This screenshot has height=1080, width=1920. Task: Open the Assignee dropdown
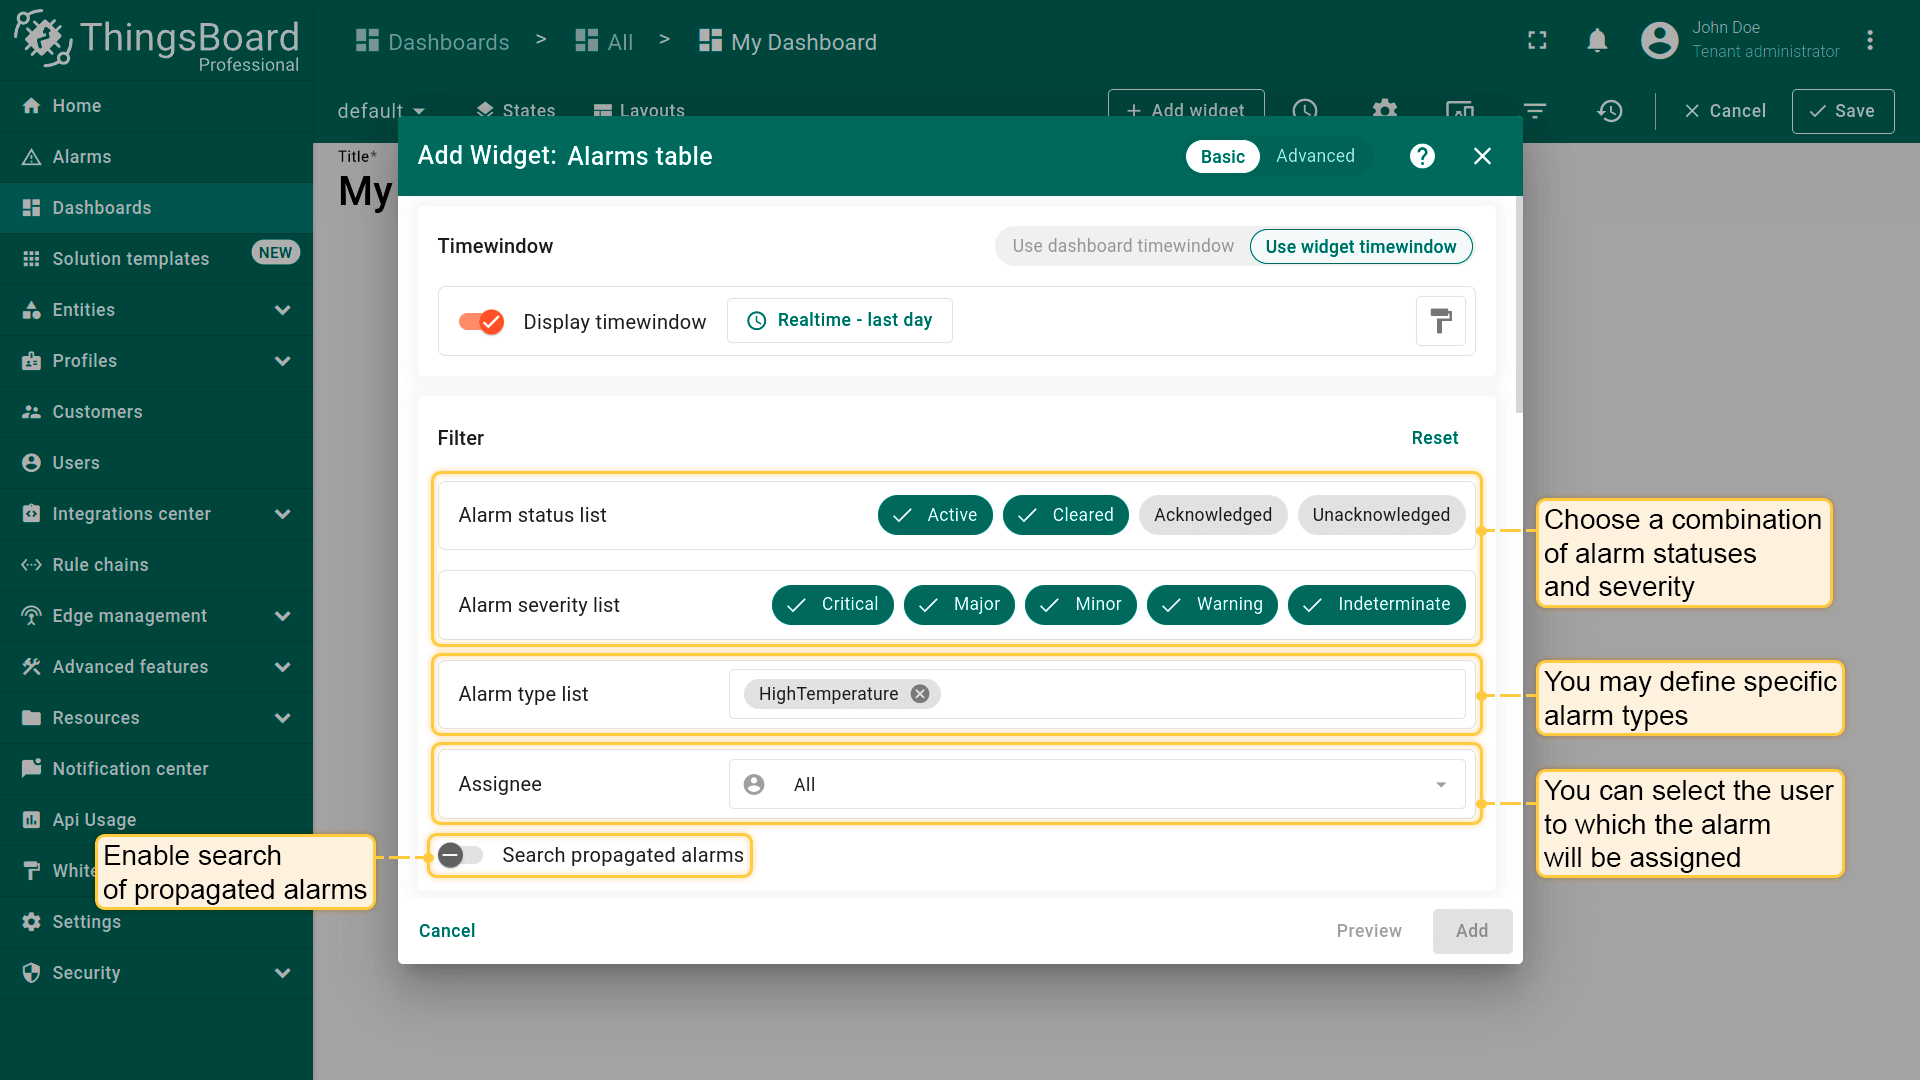pos(1096,785)
